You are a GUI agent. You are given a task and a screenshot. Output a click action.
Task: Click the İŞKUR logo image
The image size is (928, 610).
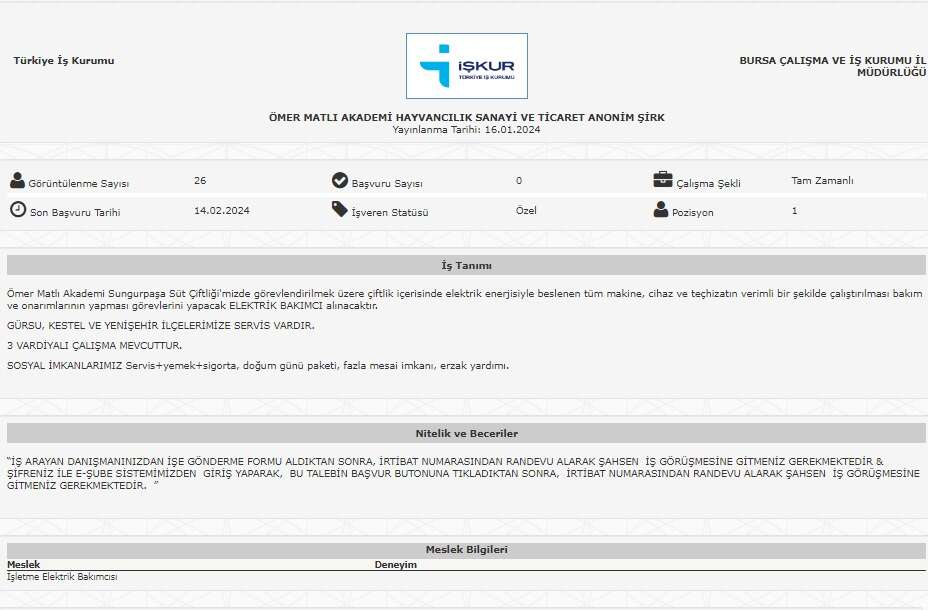click(x=466, y=66)
